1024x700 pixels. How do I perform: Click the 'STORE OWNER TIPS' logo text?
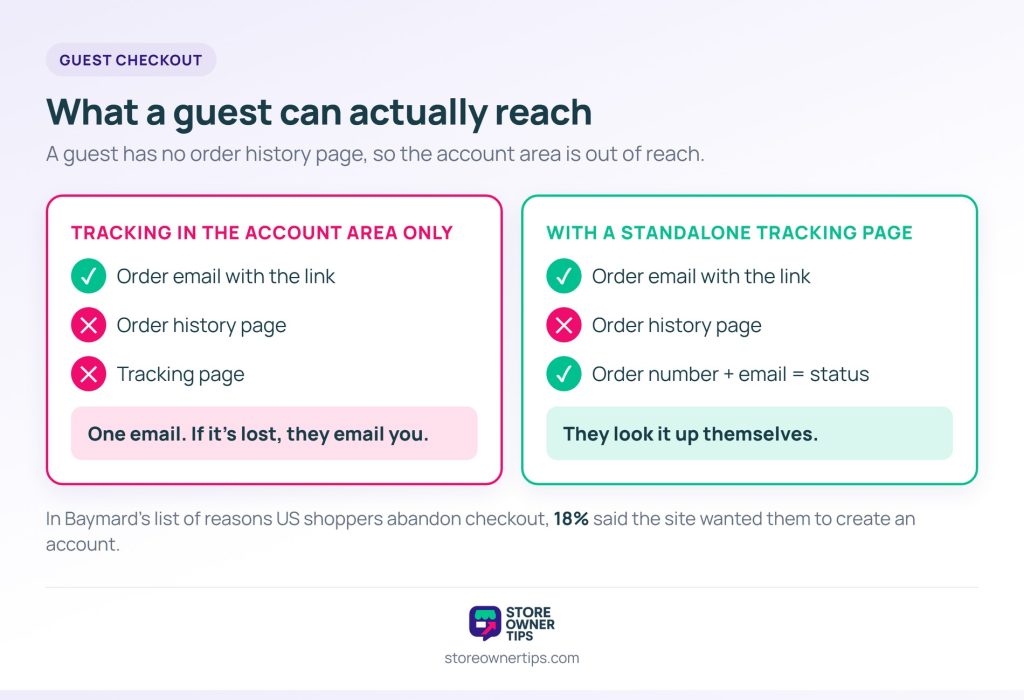[x=530, y=624]
